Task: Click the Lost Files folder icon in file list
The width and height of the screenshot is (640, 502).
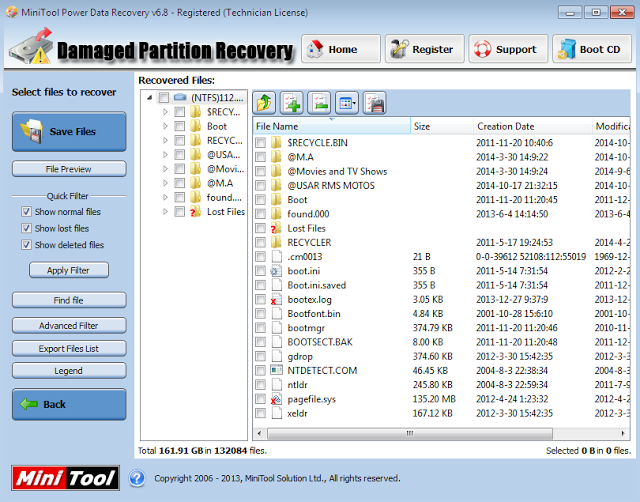Action: coord(276,228)
